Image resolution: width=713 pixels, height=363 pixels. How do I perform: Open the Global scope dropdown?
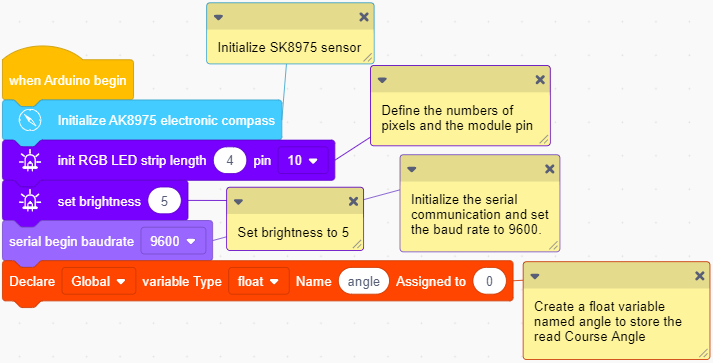point(99,281)
